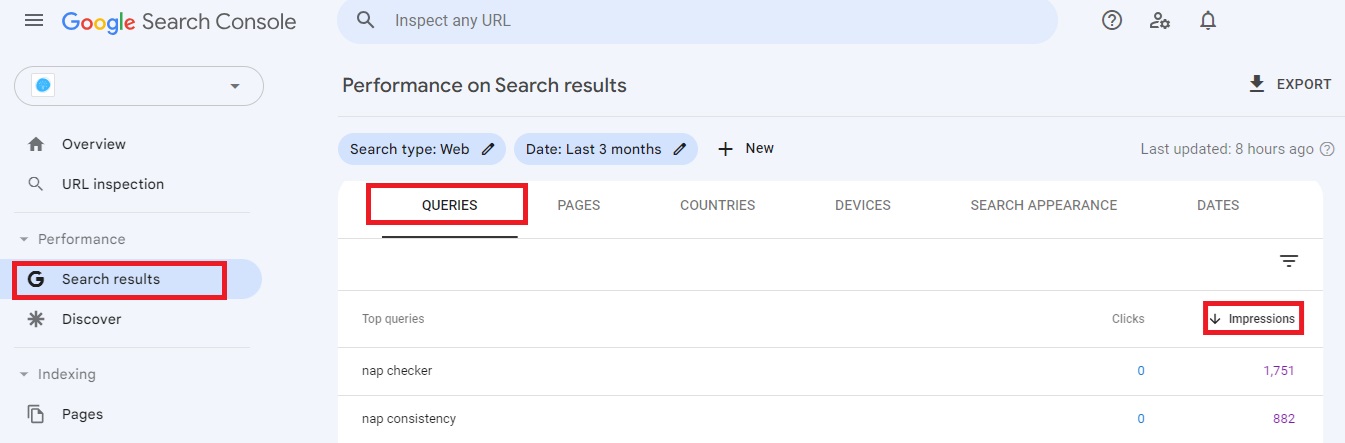Open the hamburger main menu
This screenshot has width=1345, height=443.
(x=34, y=21)
